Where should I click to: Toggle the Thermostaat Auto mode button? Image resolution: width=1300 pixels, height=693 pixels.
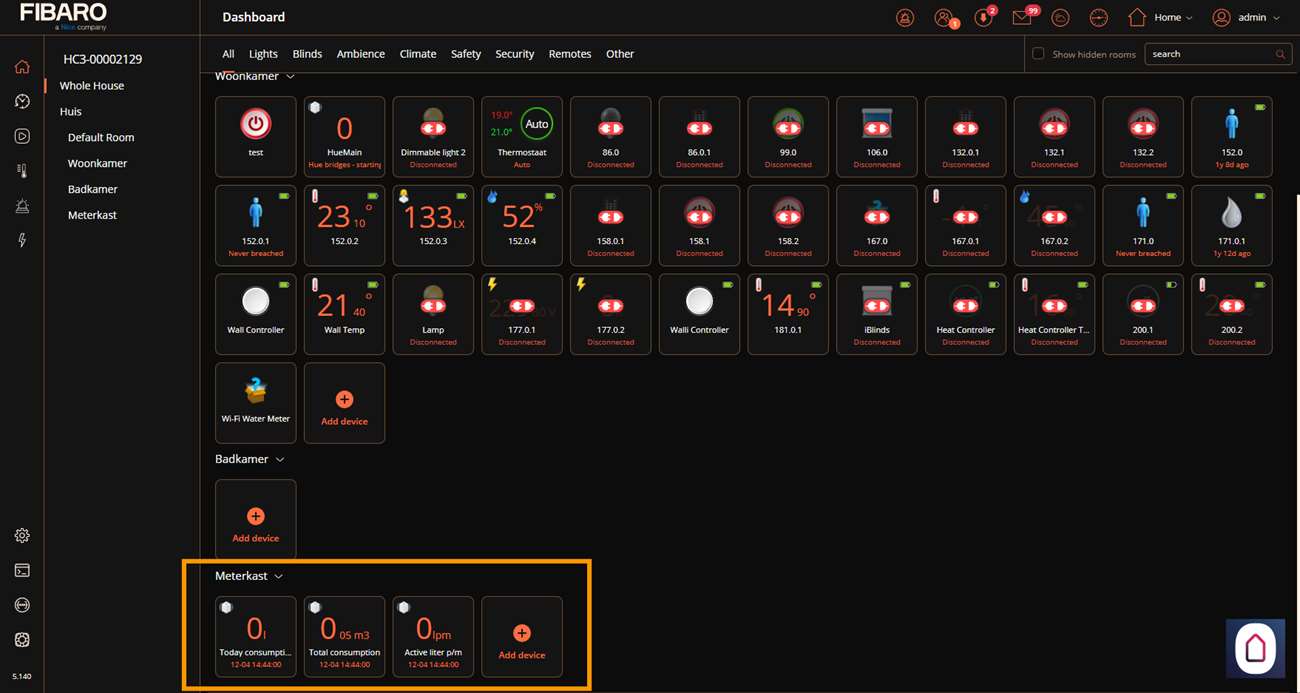537,125
